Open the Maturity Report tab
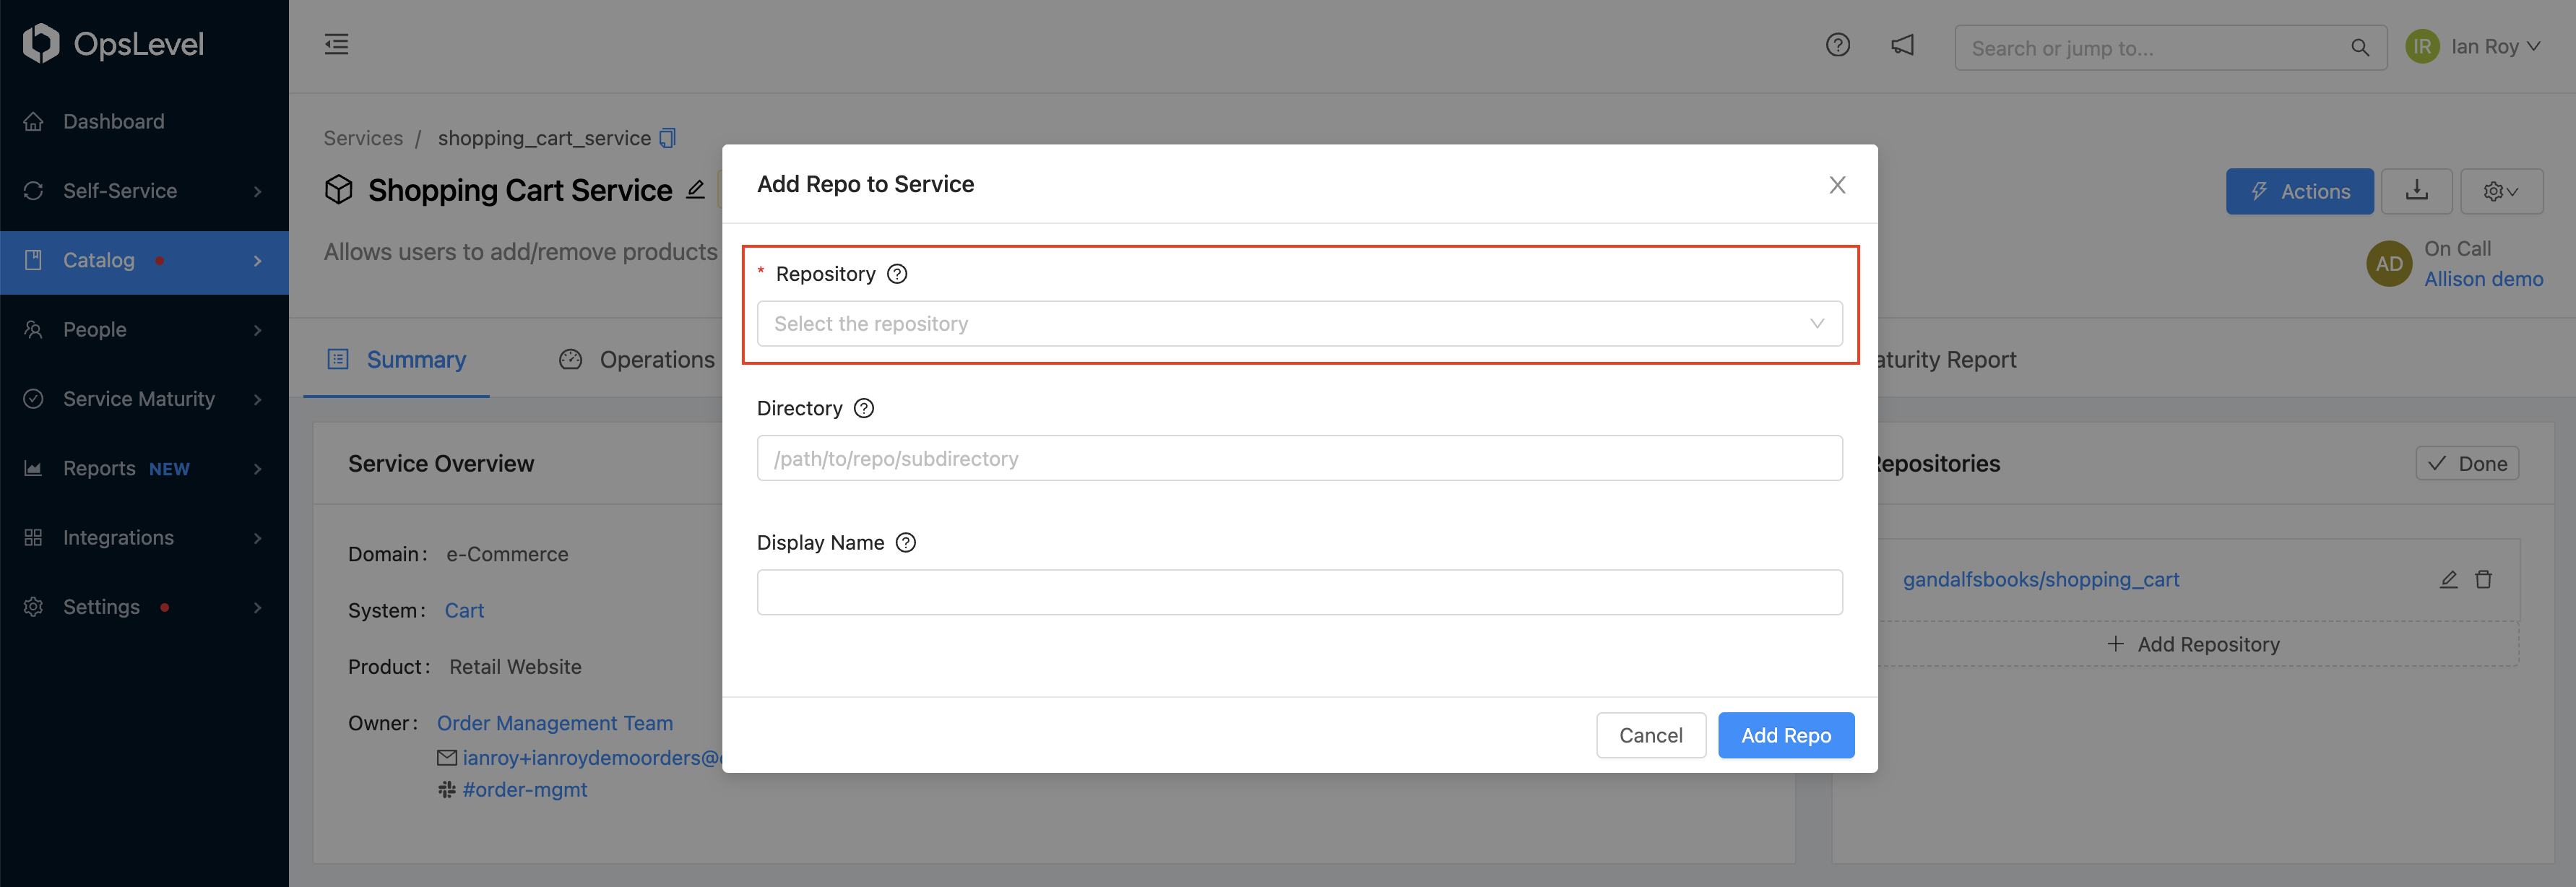 click(1946, 359)
